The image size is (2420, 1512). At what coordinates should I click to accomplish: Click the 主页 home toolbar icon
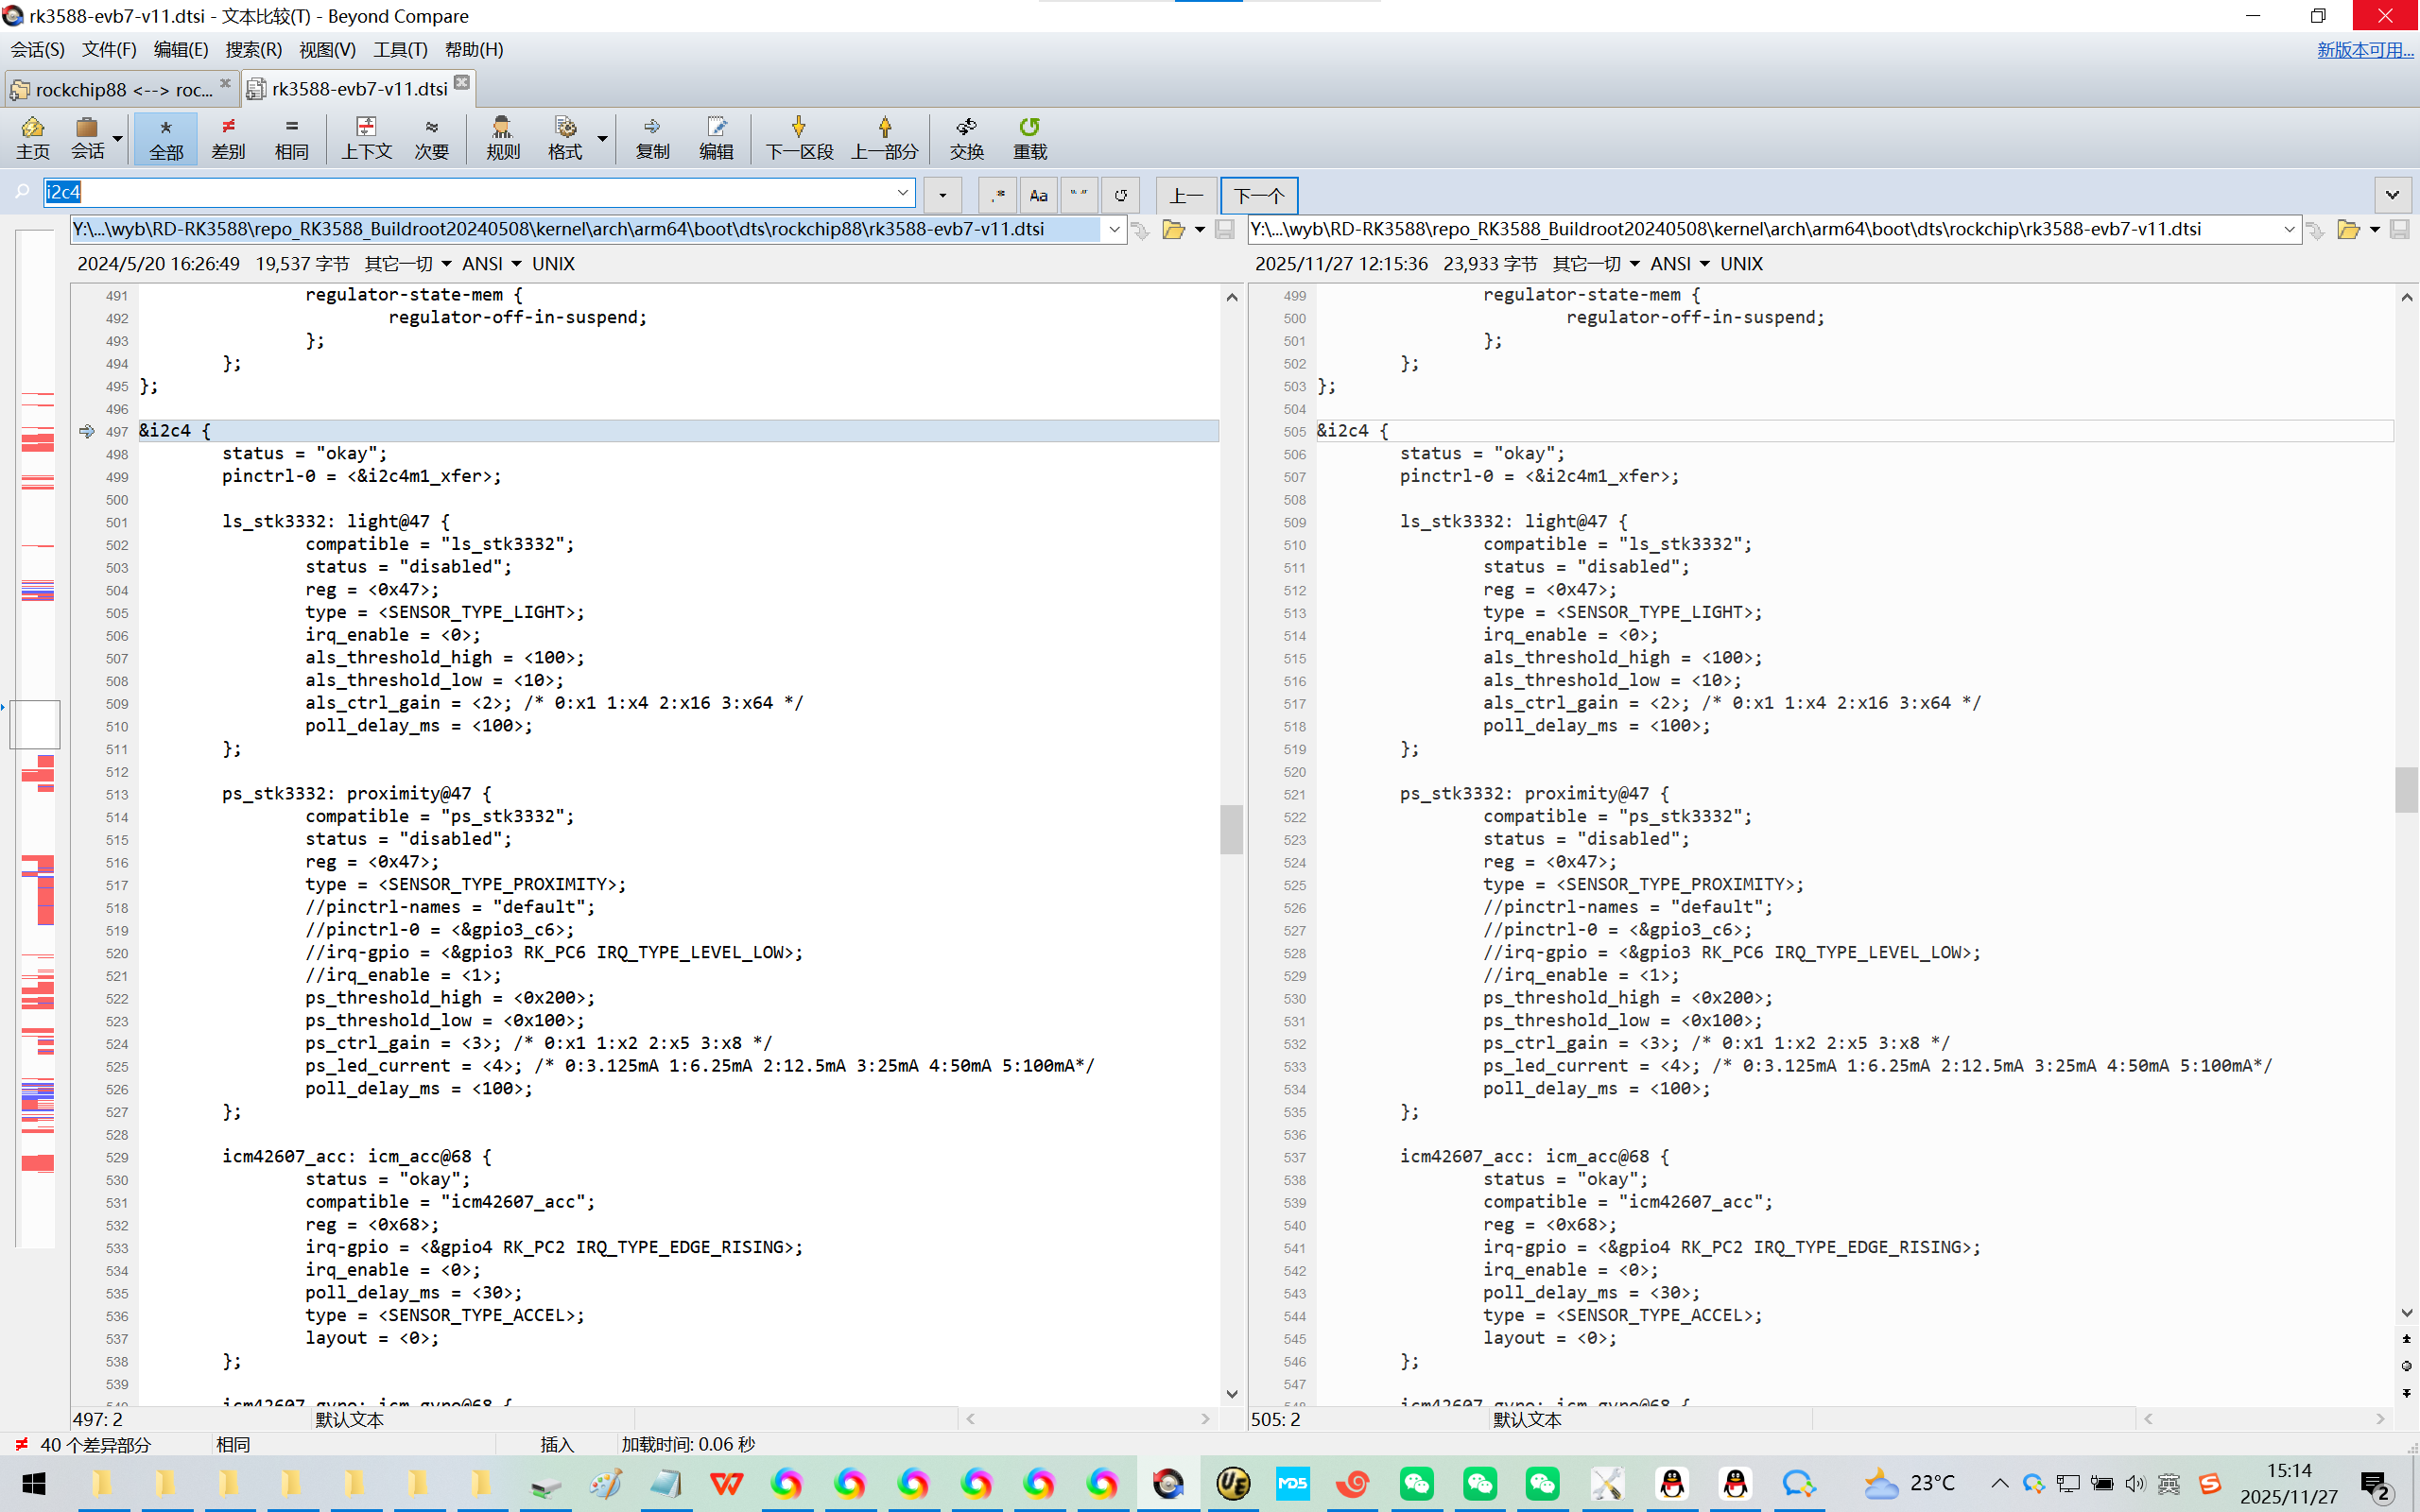[32, 137]
